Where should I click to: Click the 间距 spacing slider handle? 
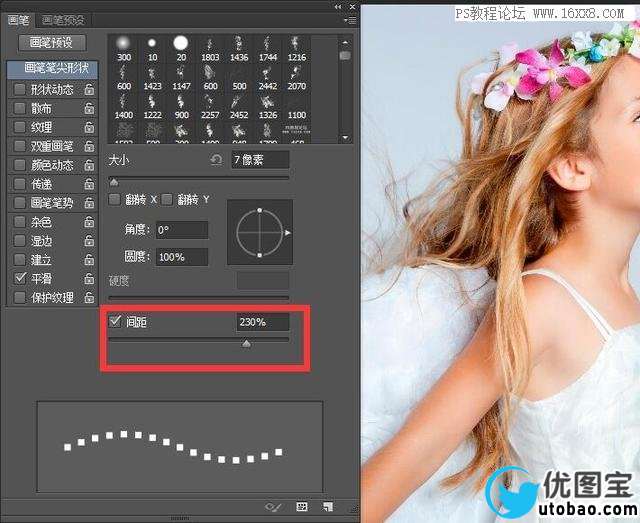tap(246, 344)
